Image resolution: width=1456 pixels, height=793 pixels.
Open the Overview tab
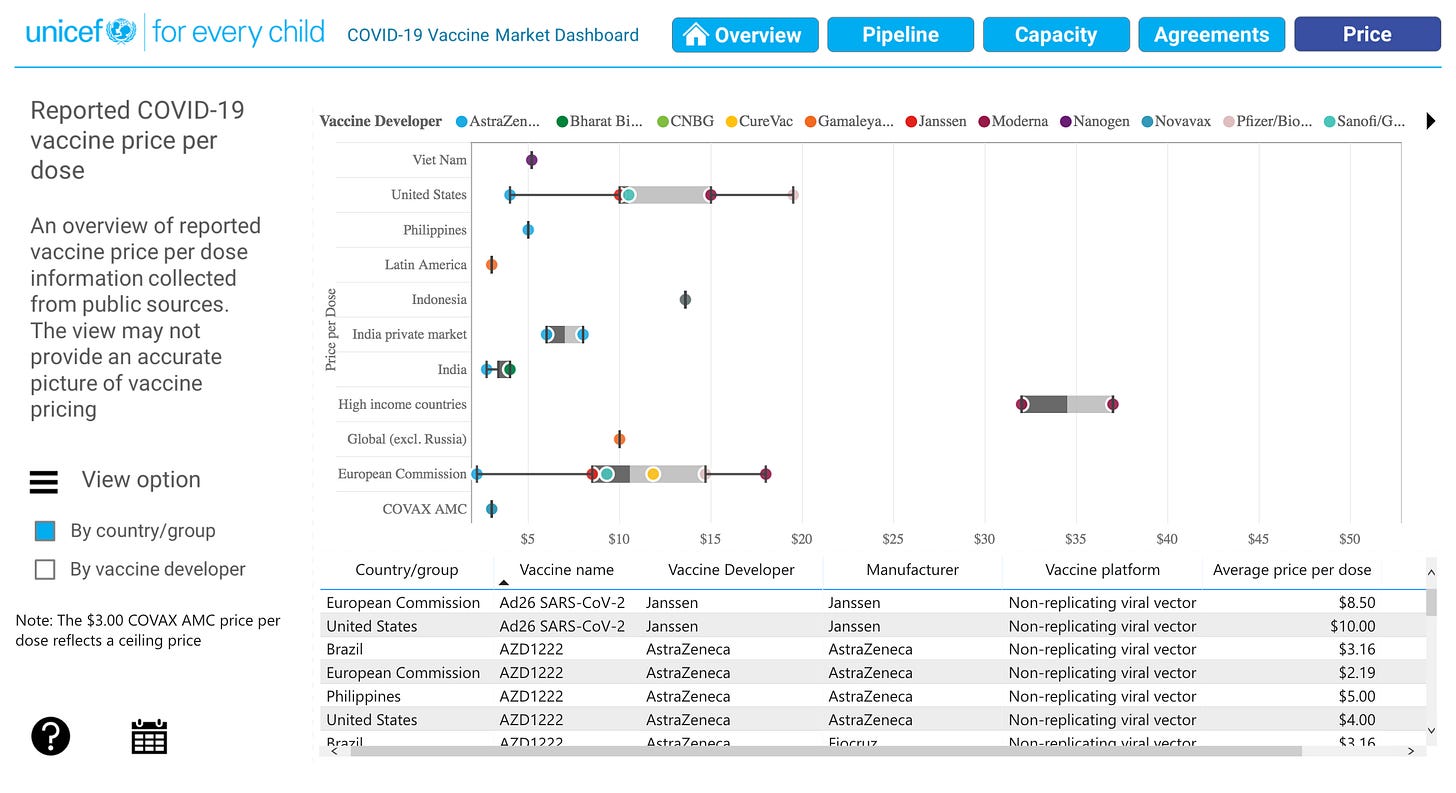(x=745, y=35)
